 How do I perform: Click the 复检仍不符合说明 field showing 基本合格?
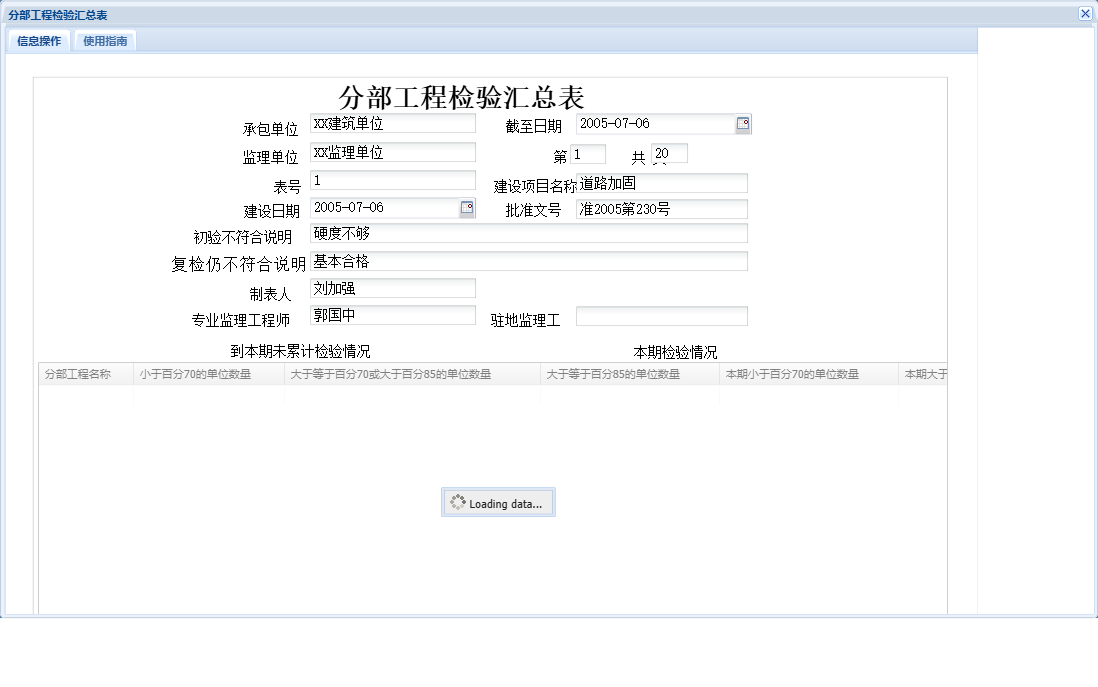click(527, 261)
